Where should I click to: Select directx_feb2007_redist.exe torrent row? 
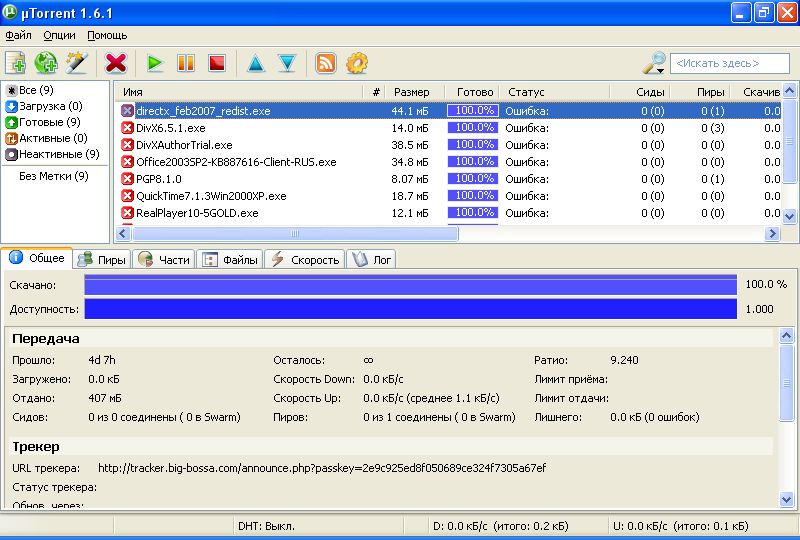449,111
